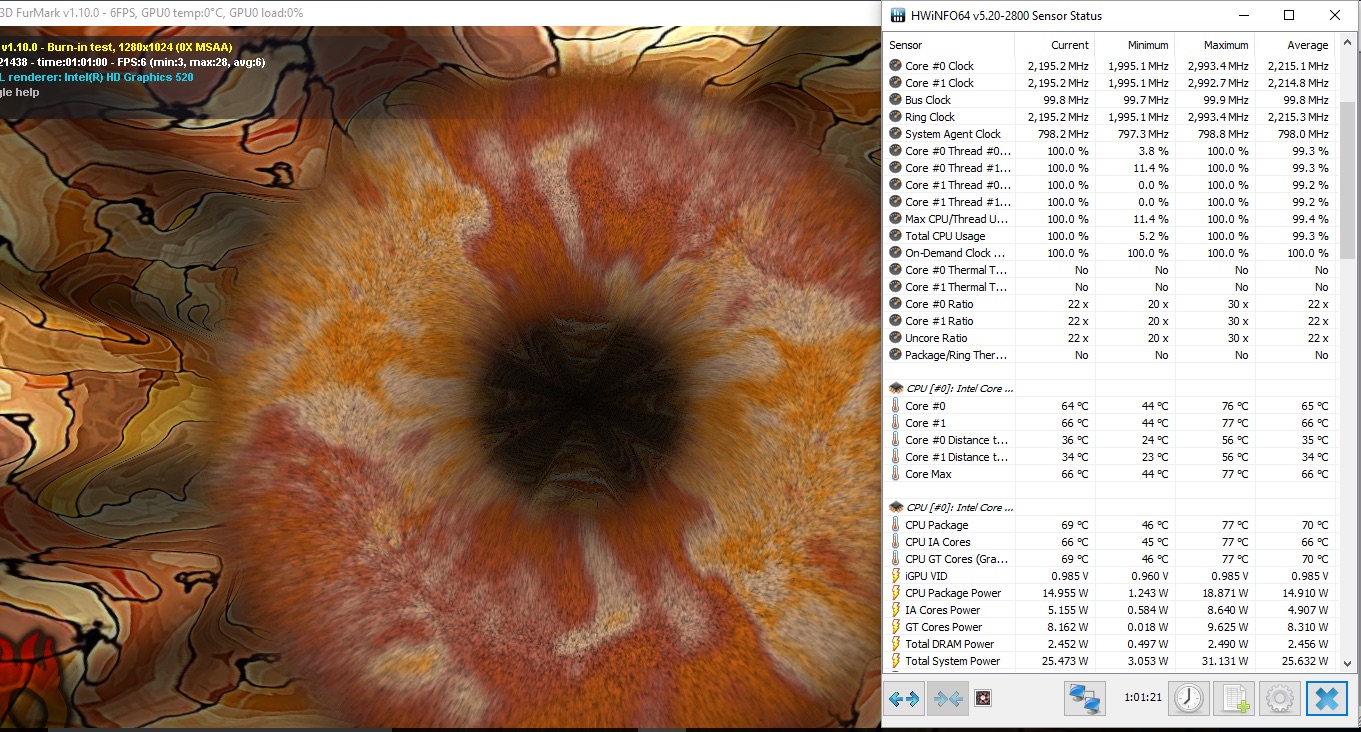Select the Core #0 Thread #0 usage row

[x=1109, y=151]
